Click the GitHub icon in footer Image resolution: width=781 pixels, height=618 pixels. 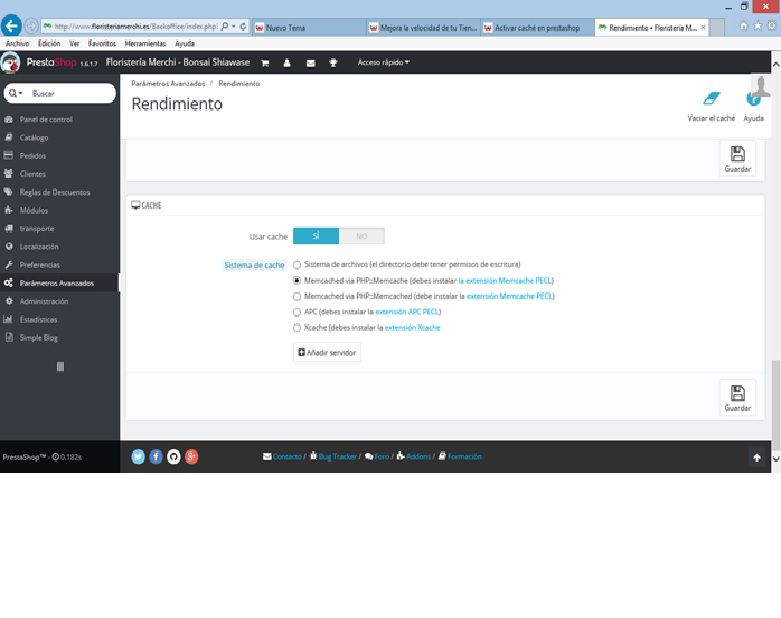[x=174, y=457]
